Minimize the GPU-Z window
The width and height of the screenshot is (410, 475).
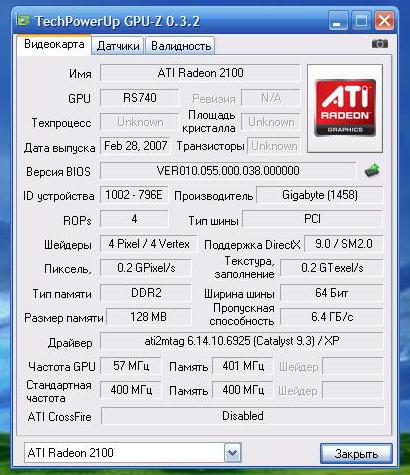tap(338, 21)
